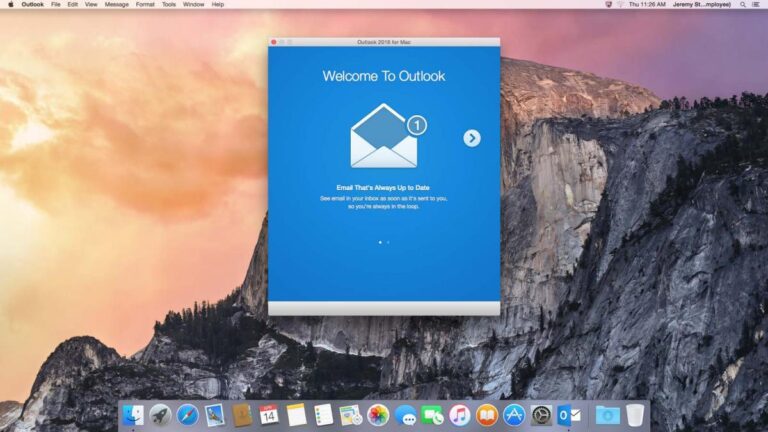Open Contacts book icon in Dock

(242, 415)
